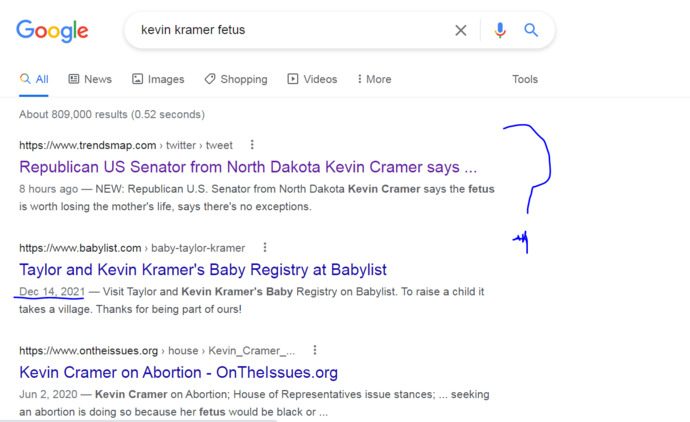Open three-dot menu for ontheissues result
Image resolution: width=690 pixels, height=422 pixels.
pos(315,350)
